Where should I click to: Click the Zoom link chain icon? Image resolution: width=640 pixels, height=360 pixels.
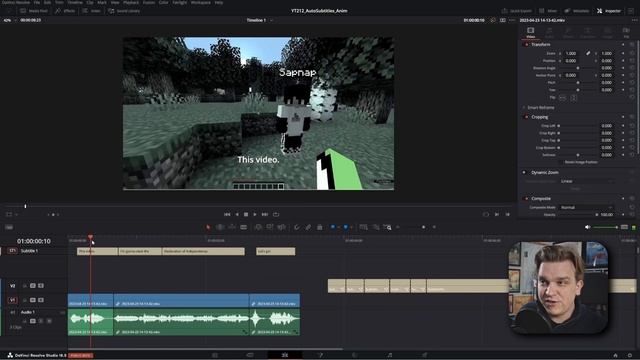[588, 53]
